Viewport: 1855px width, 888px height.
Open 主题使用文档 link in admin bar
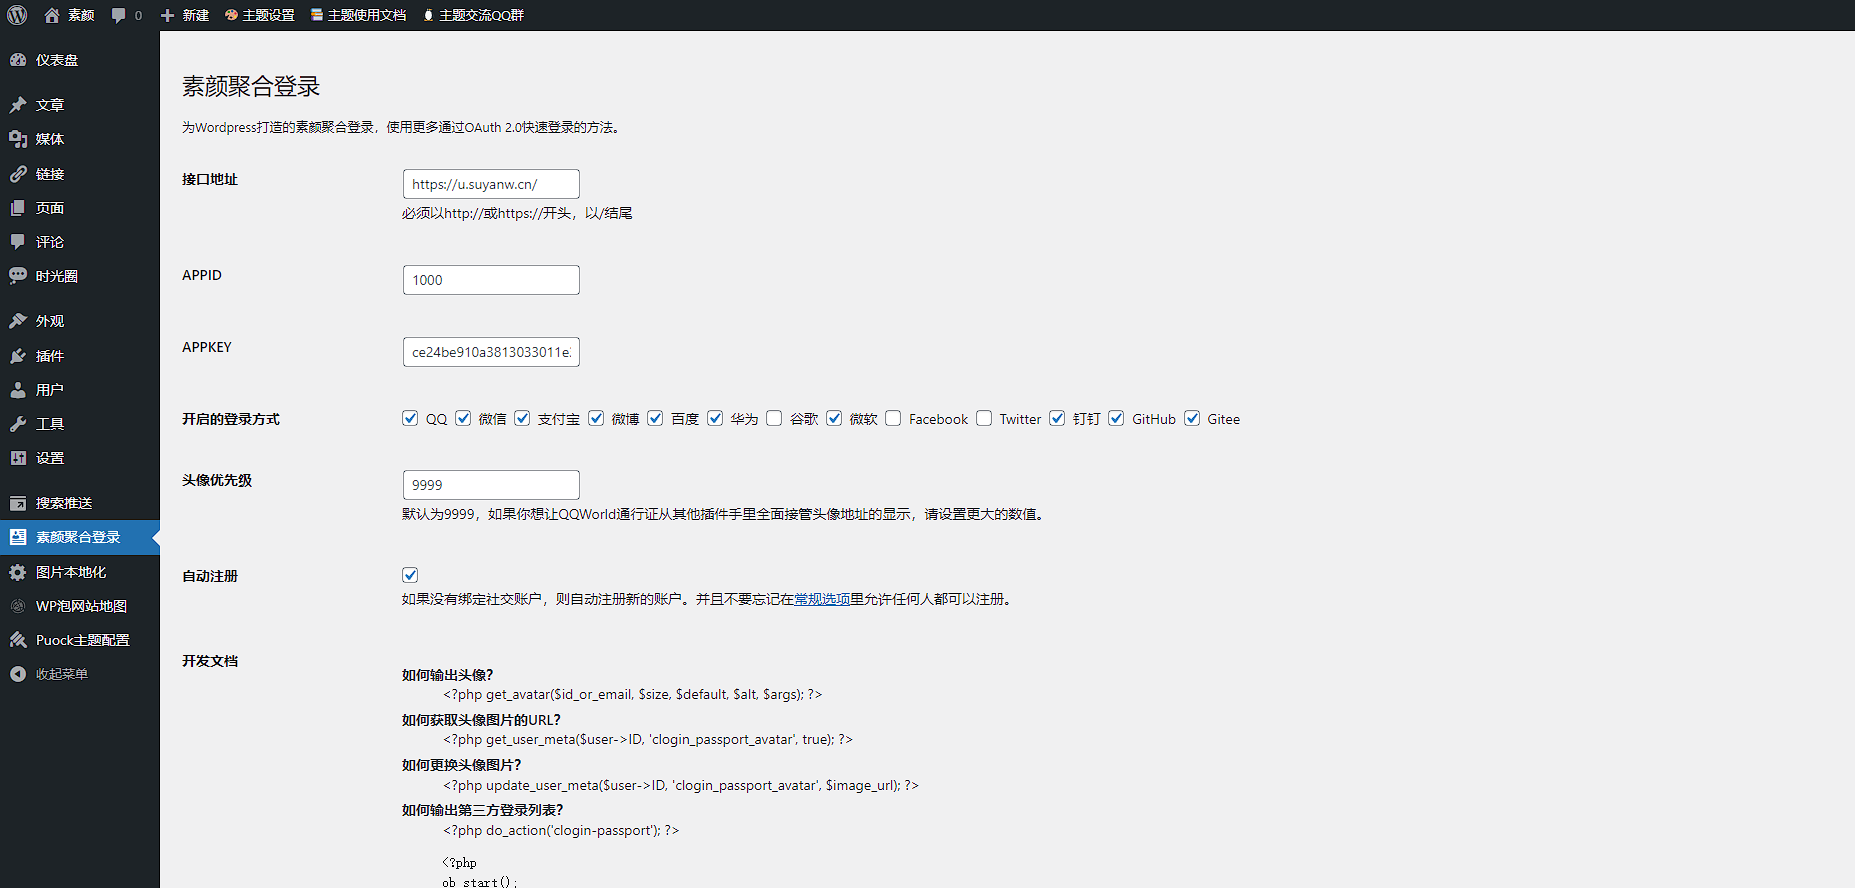(x=358, y=15)
